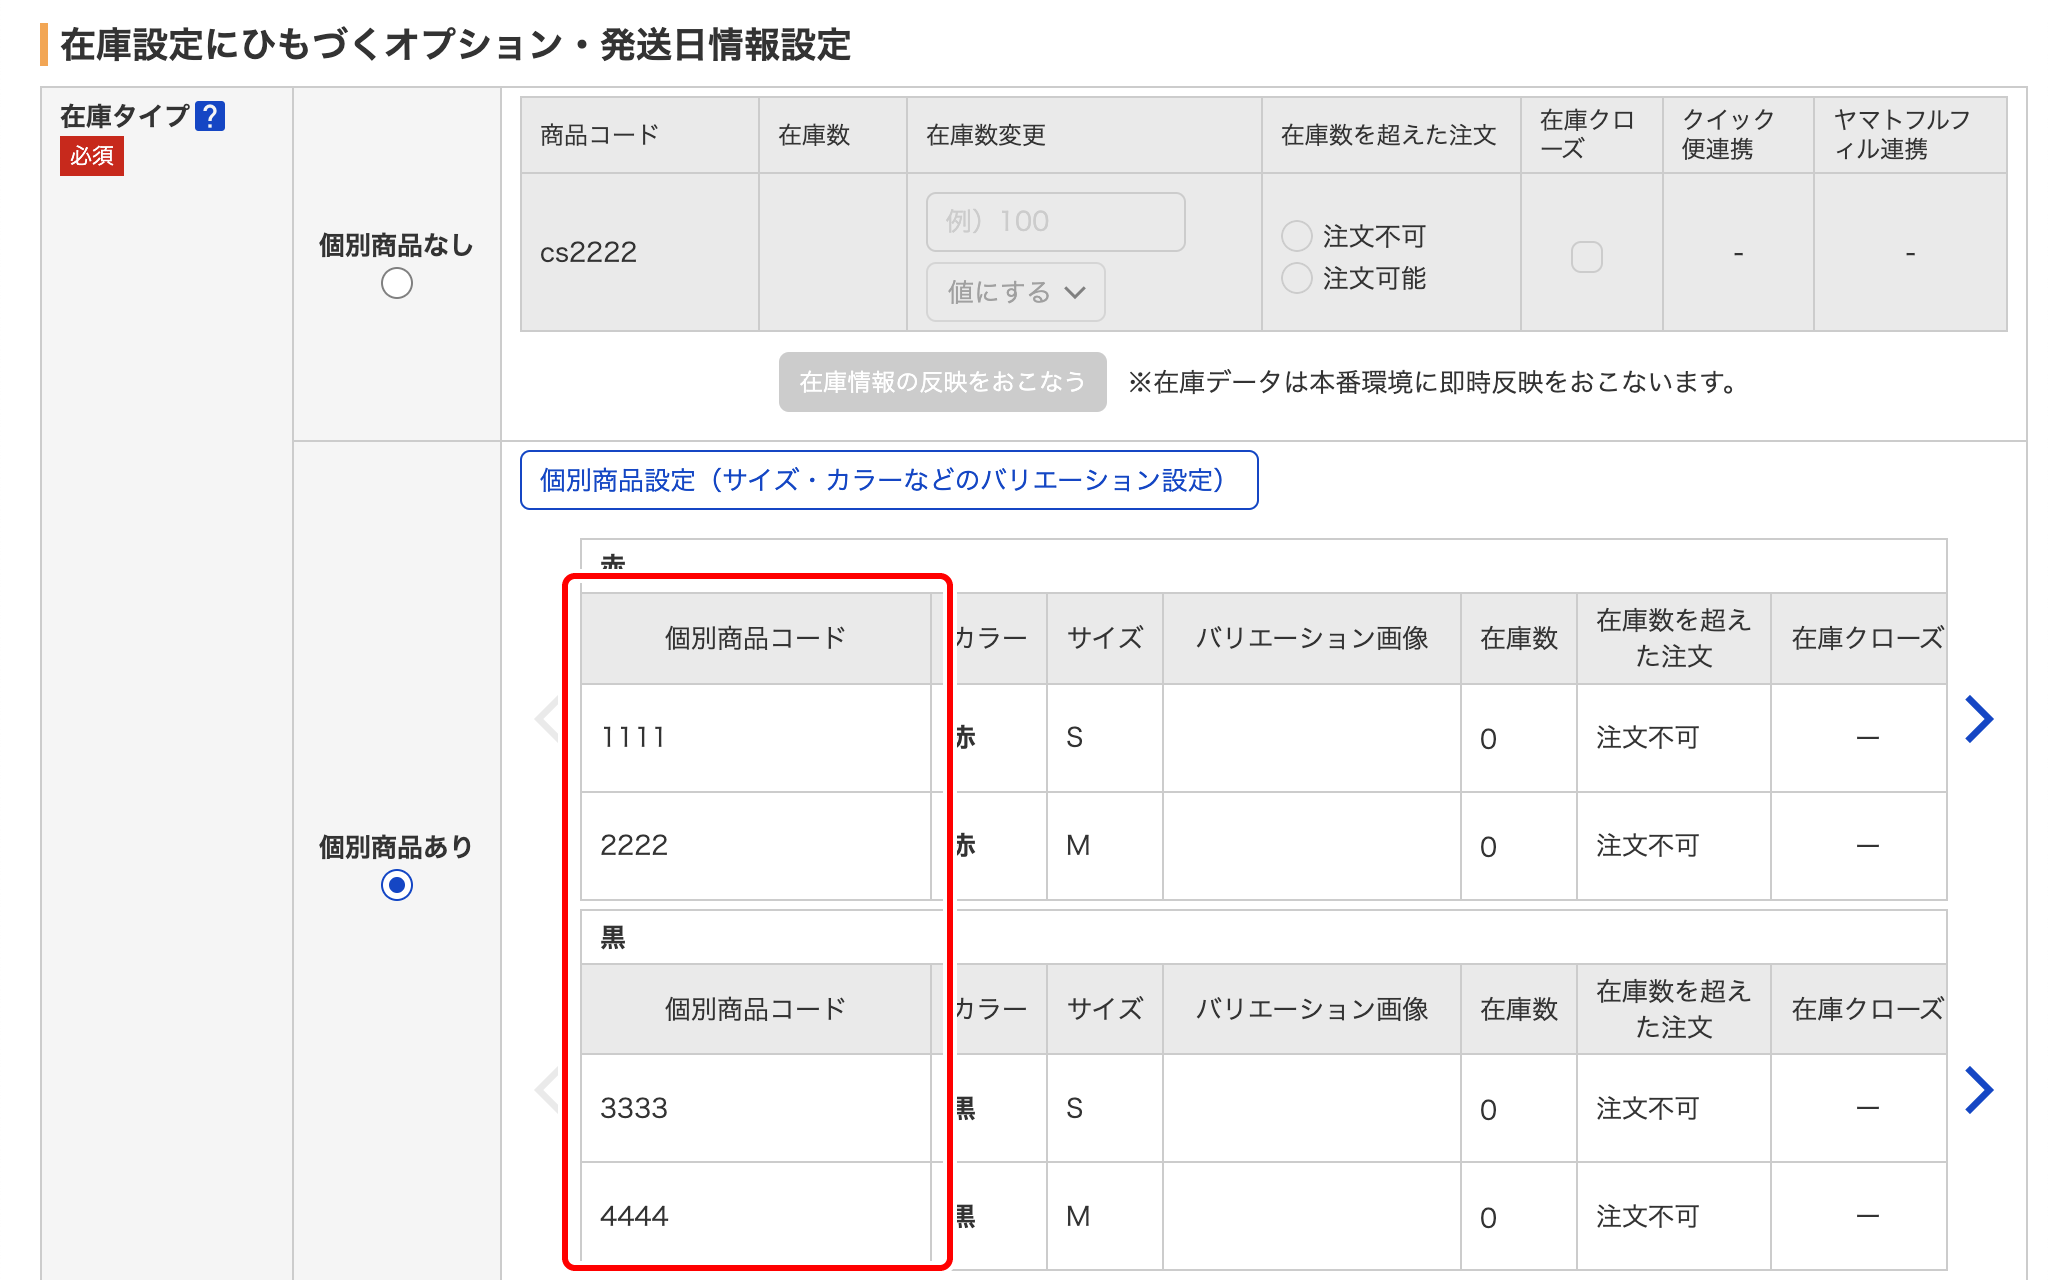Image resolution: width=2048 pixels, height=1280 pixels.
Task: Click left arrow of the 赤 variation table
Action: pos(547,719)
